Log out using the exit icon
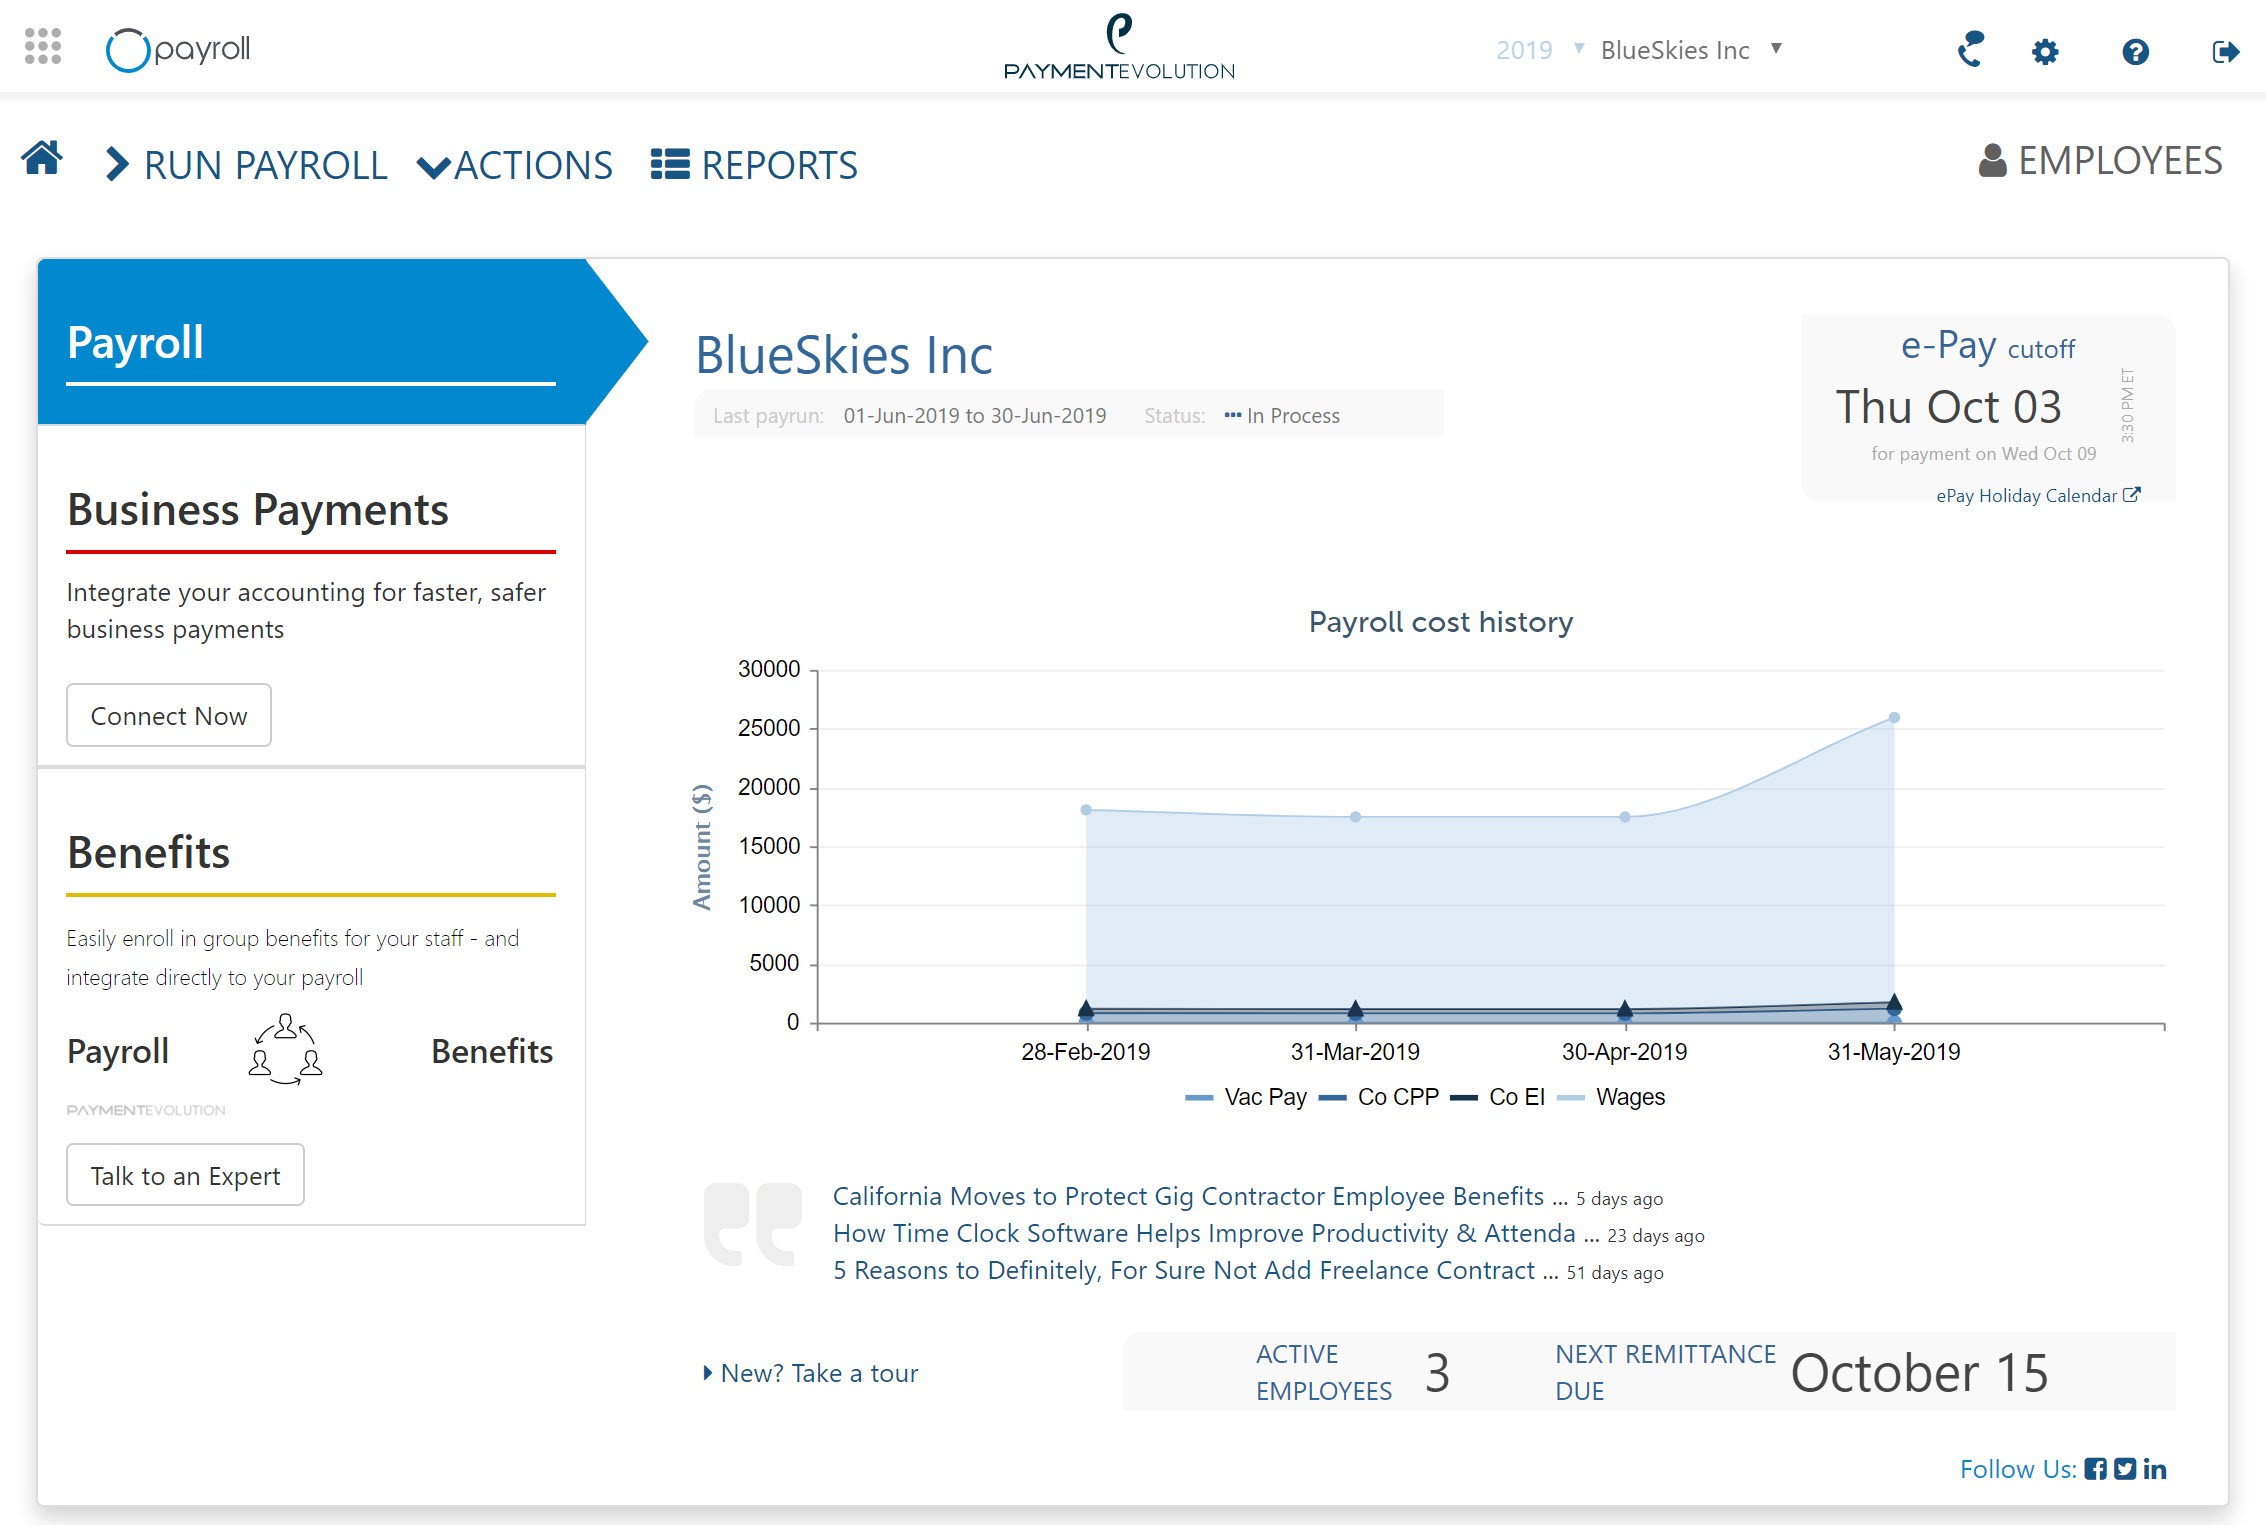The height and width of the screenshot is (1525, 2266). (x=2225, y=52)
